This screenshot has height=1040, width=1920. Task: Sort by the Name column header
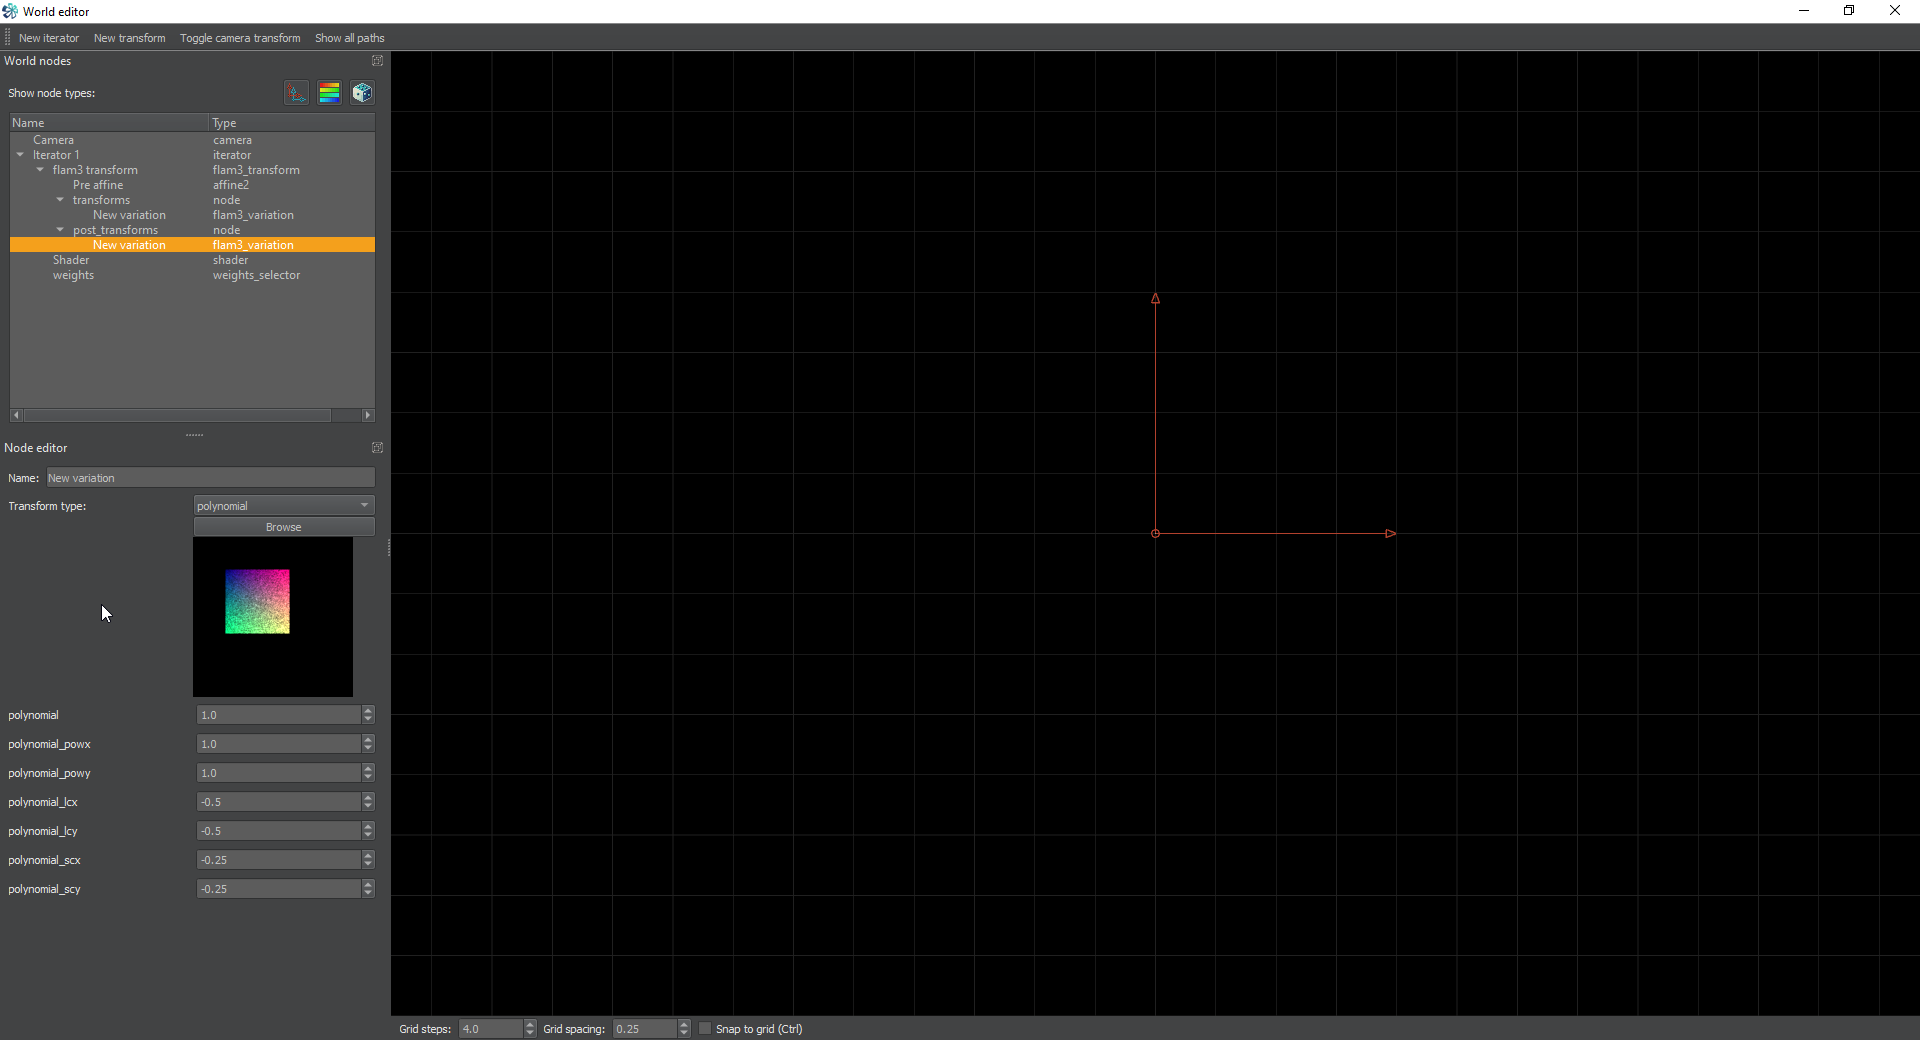tap(109, 123)
